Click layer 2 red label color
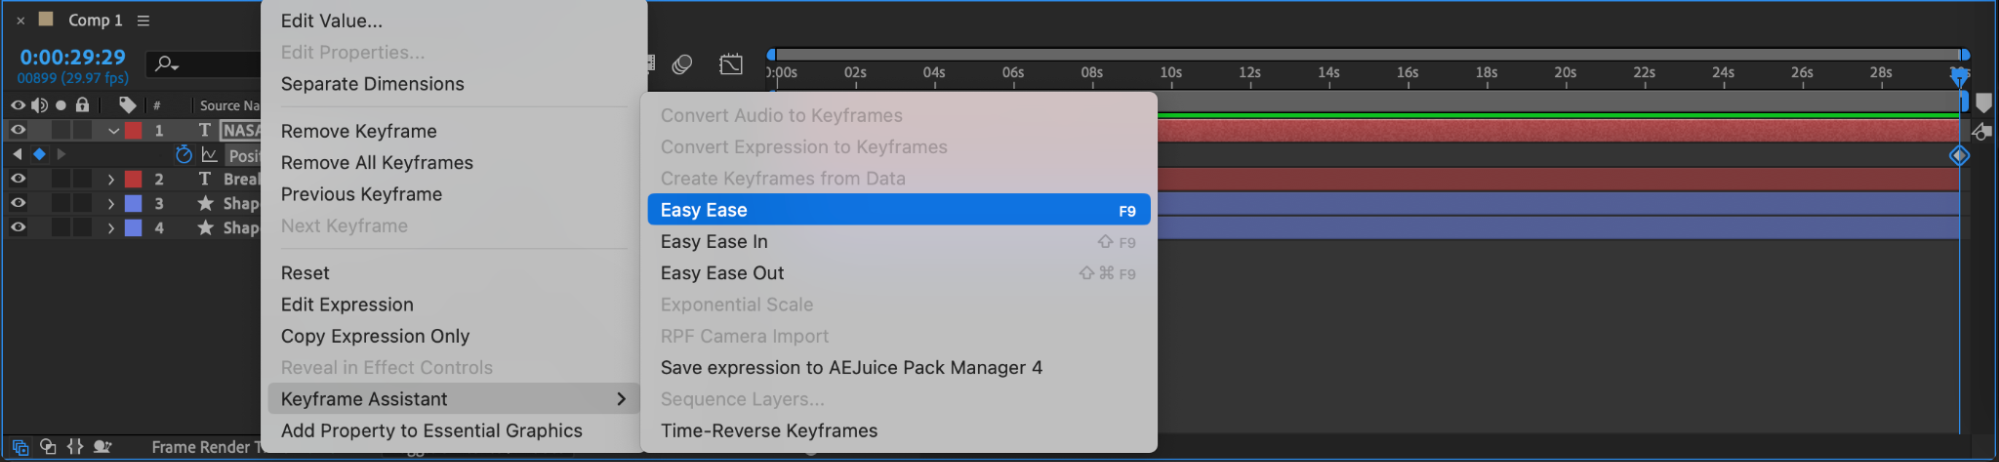Viewport: 1999px width, 462px height. tap(133, 180)
